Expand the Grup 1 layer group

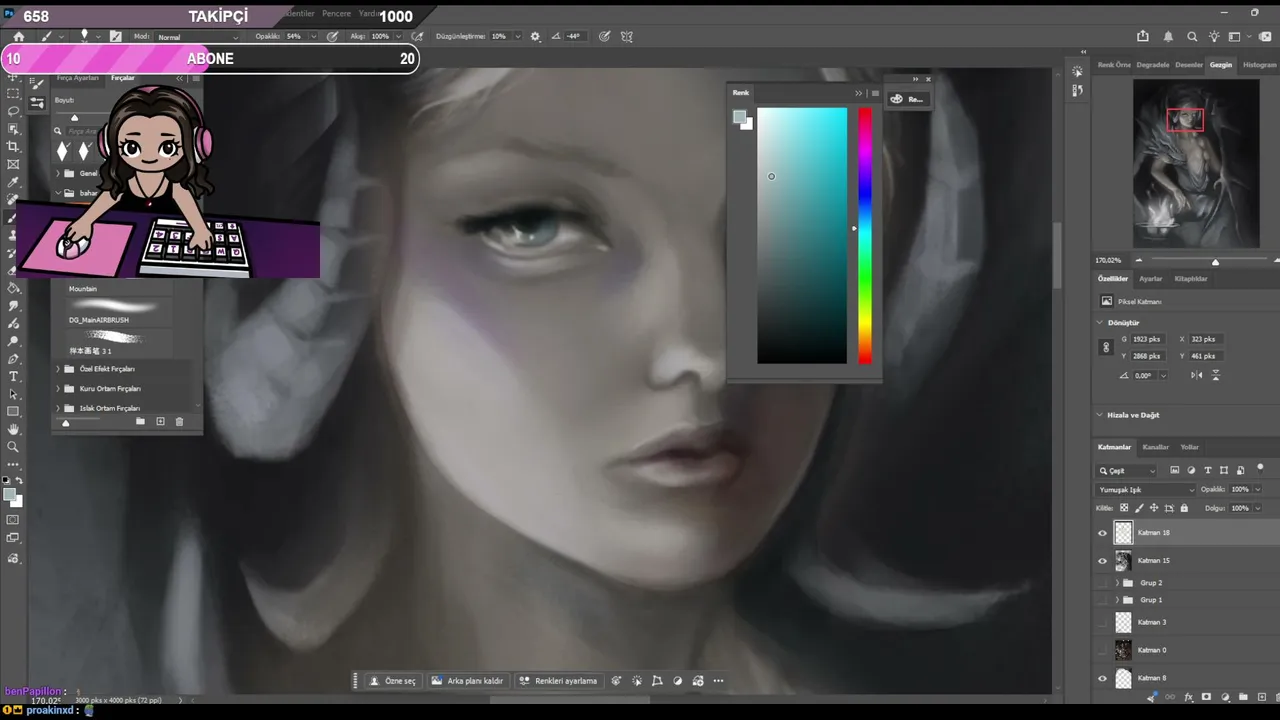(x=1117, y=600)
